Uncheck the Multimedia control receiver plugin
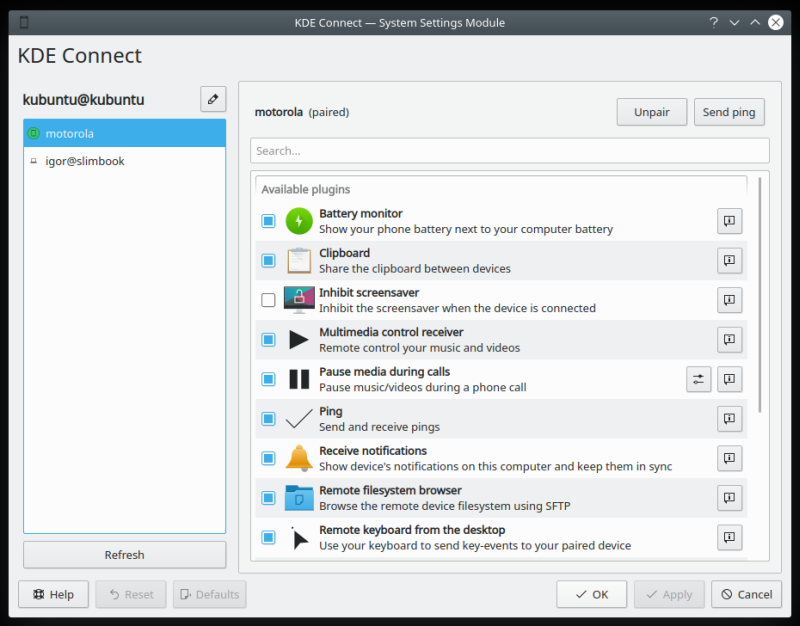 click(x=268, y=339)
